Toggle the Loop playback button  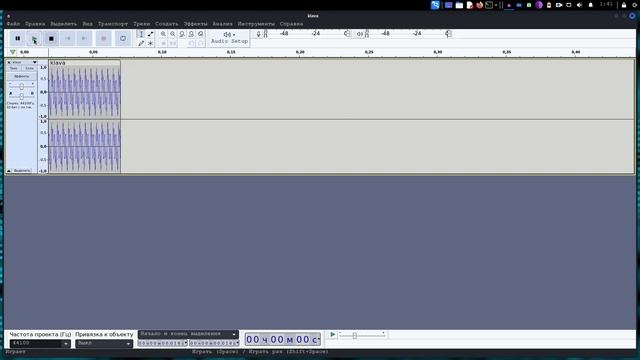tap(123, 38)
